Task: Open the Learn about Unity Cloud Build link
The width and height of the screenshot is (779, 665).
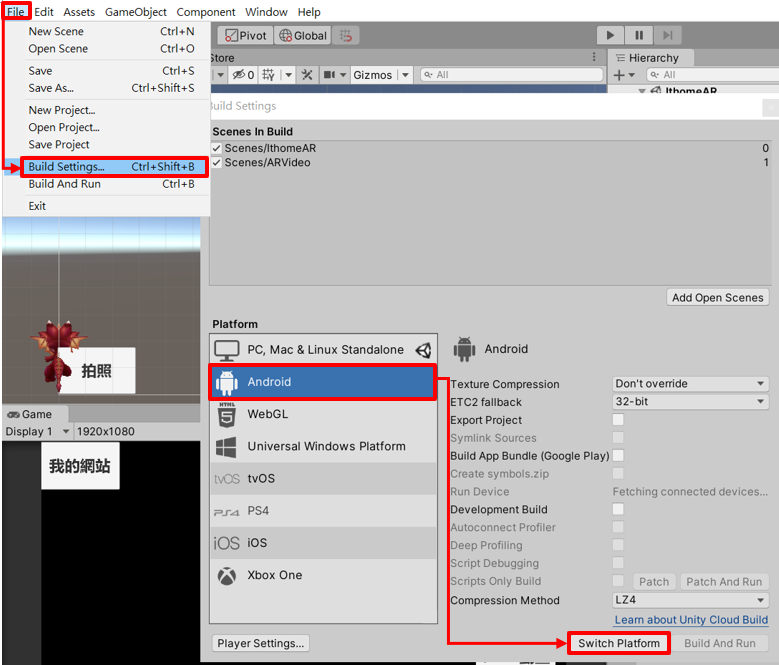Action: coord(691,620)
